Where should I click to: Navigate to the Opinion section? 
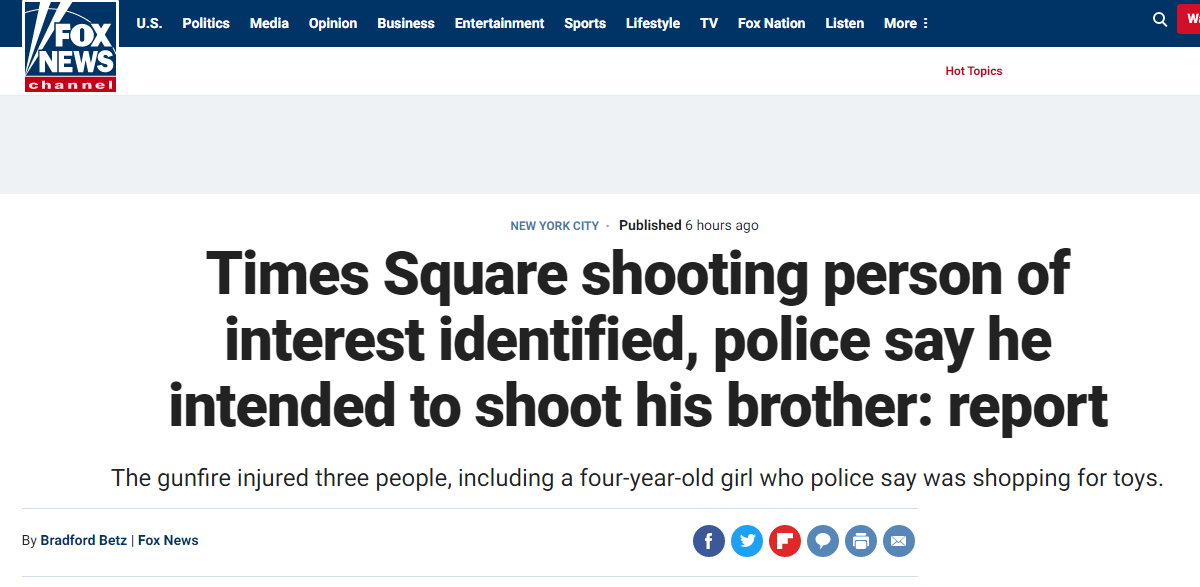coord(333,23)
